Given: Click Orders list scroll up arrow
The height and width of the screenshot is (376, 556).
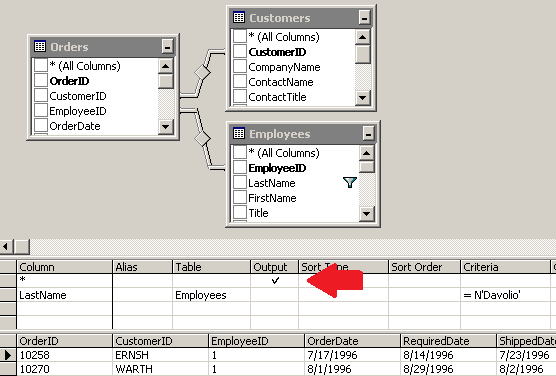Looking at the screenshot, I should [x=166, y=66].
